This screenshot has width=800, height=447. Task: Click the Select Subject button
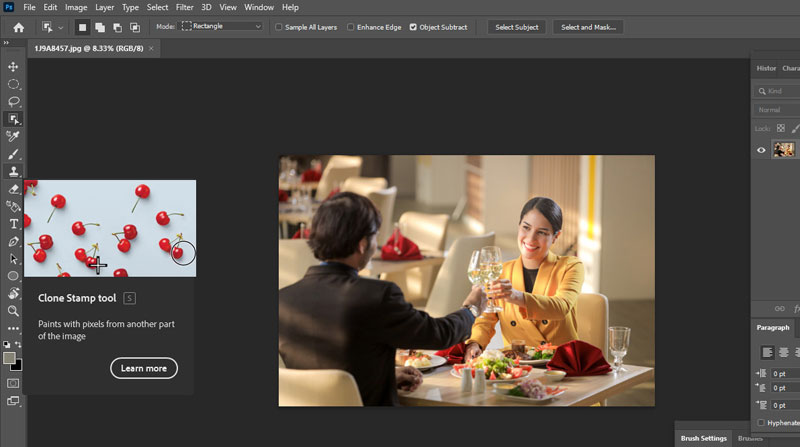[x=517, y=27]
